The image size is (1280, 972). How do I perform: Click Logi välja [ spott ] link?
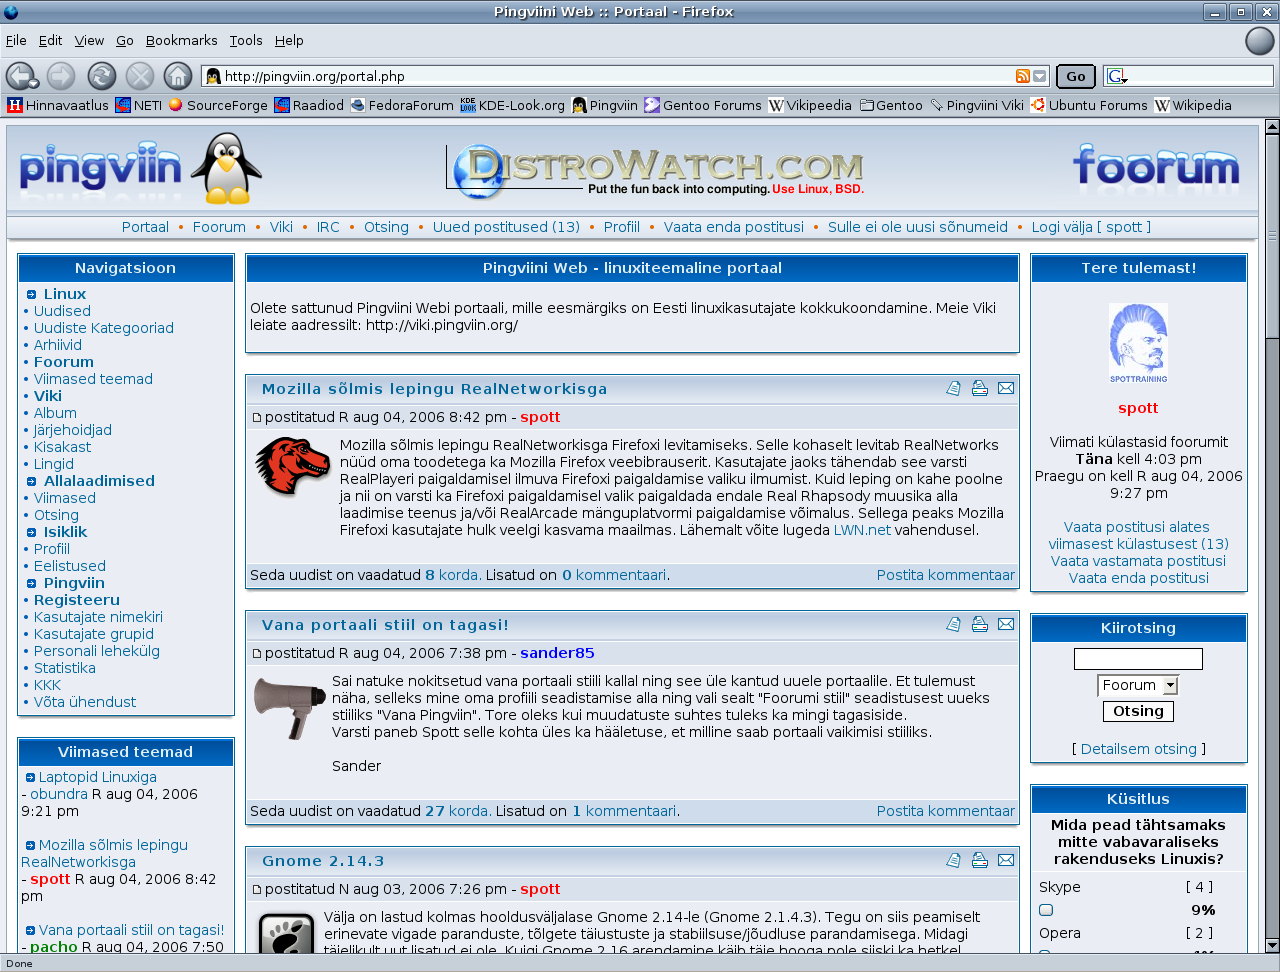(1091, 227)
